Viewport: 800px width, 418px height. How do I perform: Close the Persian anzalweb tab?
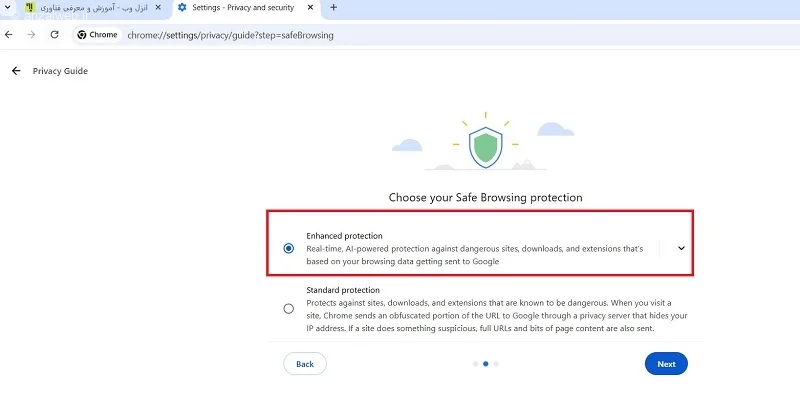158,8
